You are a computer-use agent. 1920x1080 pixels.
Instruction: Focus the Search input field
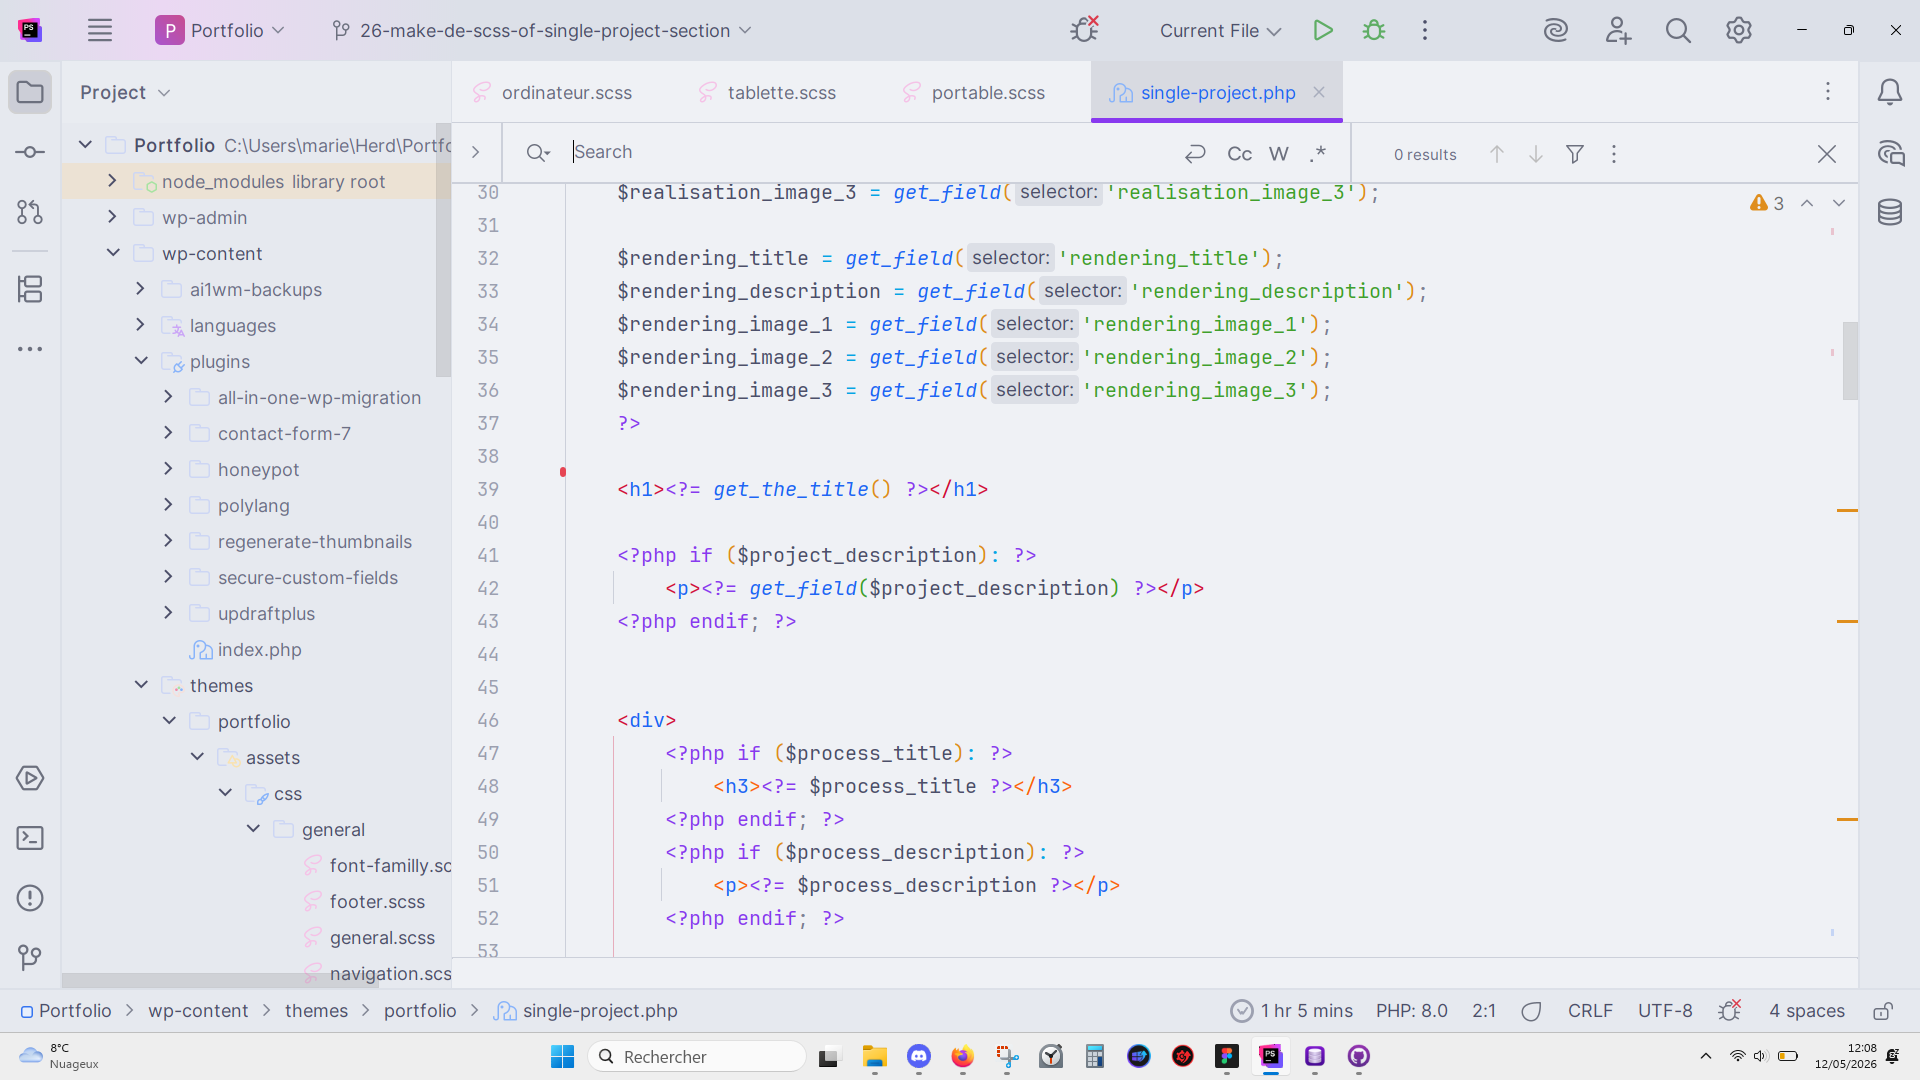pos(870,153)
